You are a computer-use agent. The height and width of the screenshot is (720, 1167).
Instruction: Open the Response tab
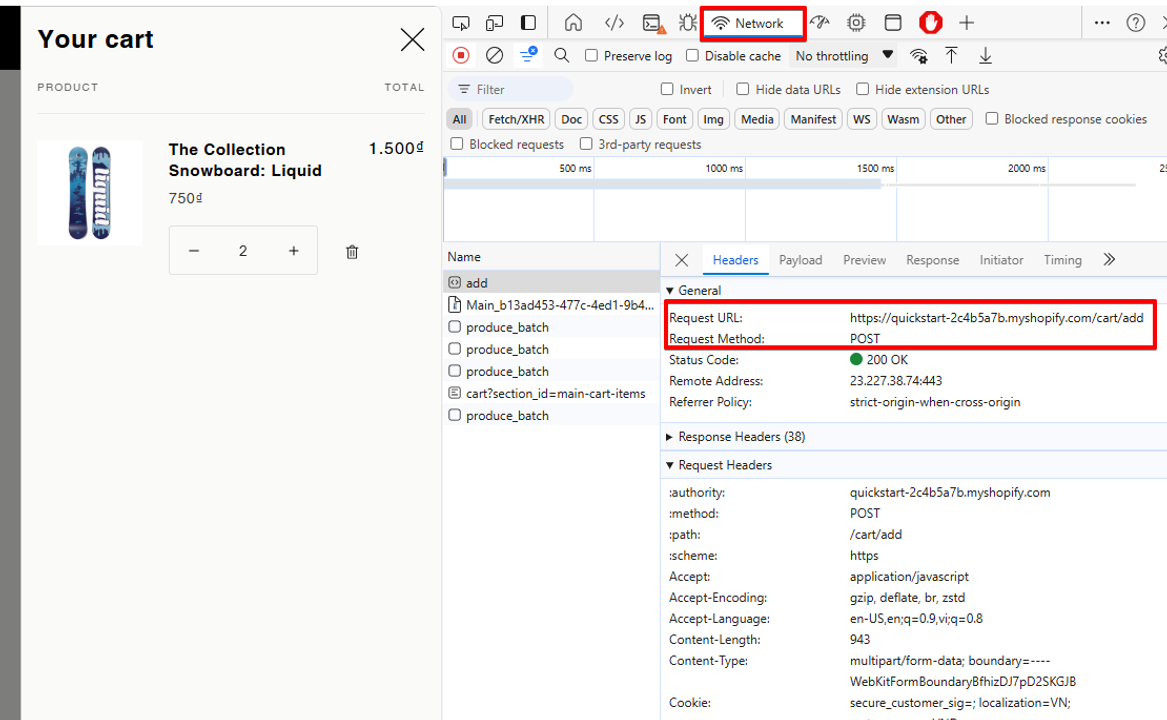click(x=933, y=260)
